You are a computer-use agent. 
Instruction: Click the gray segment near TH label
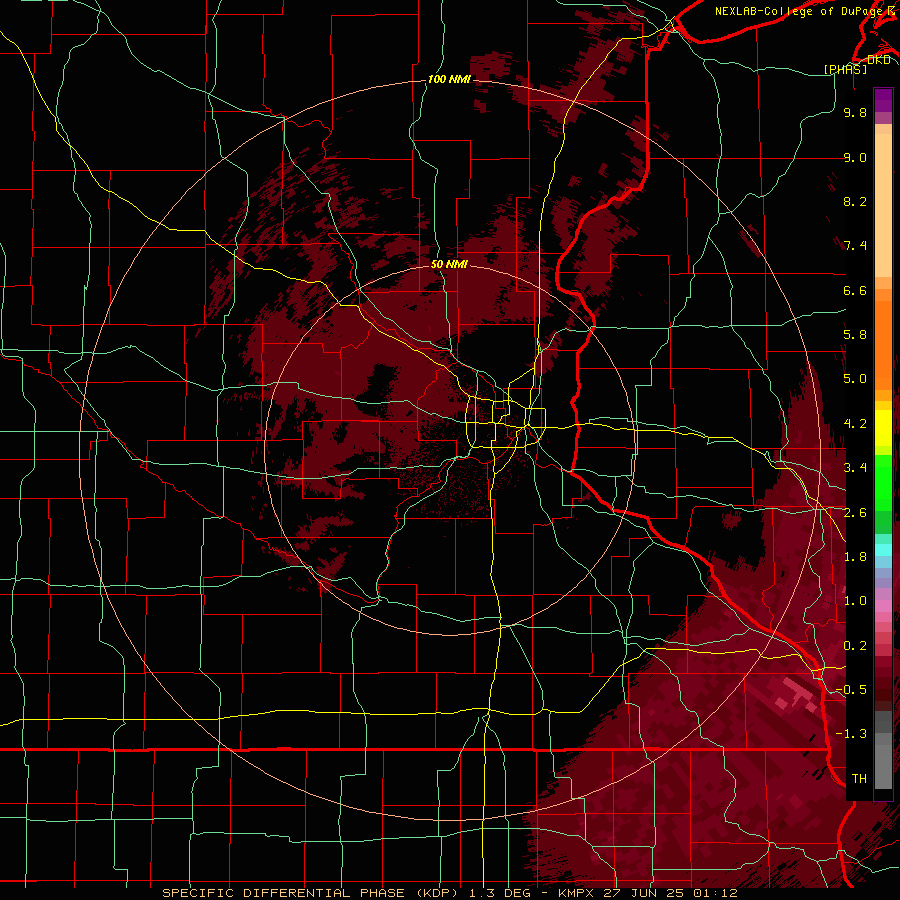(883, 766)
